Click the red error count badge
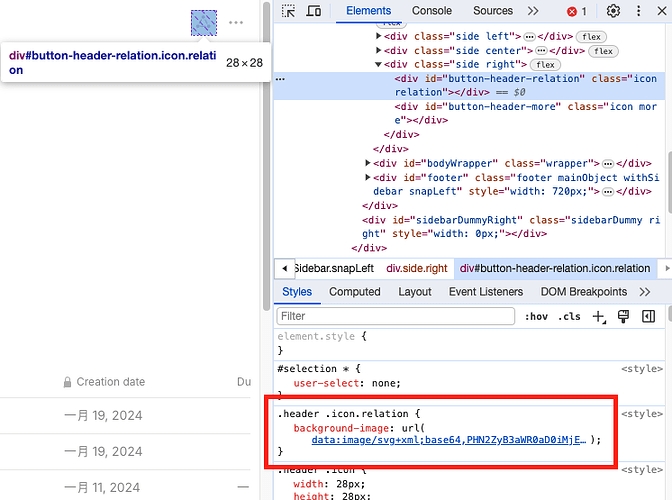Screen dimensions: 672x500 click(x=577, y=11)
